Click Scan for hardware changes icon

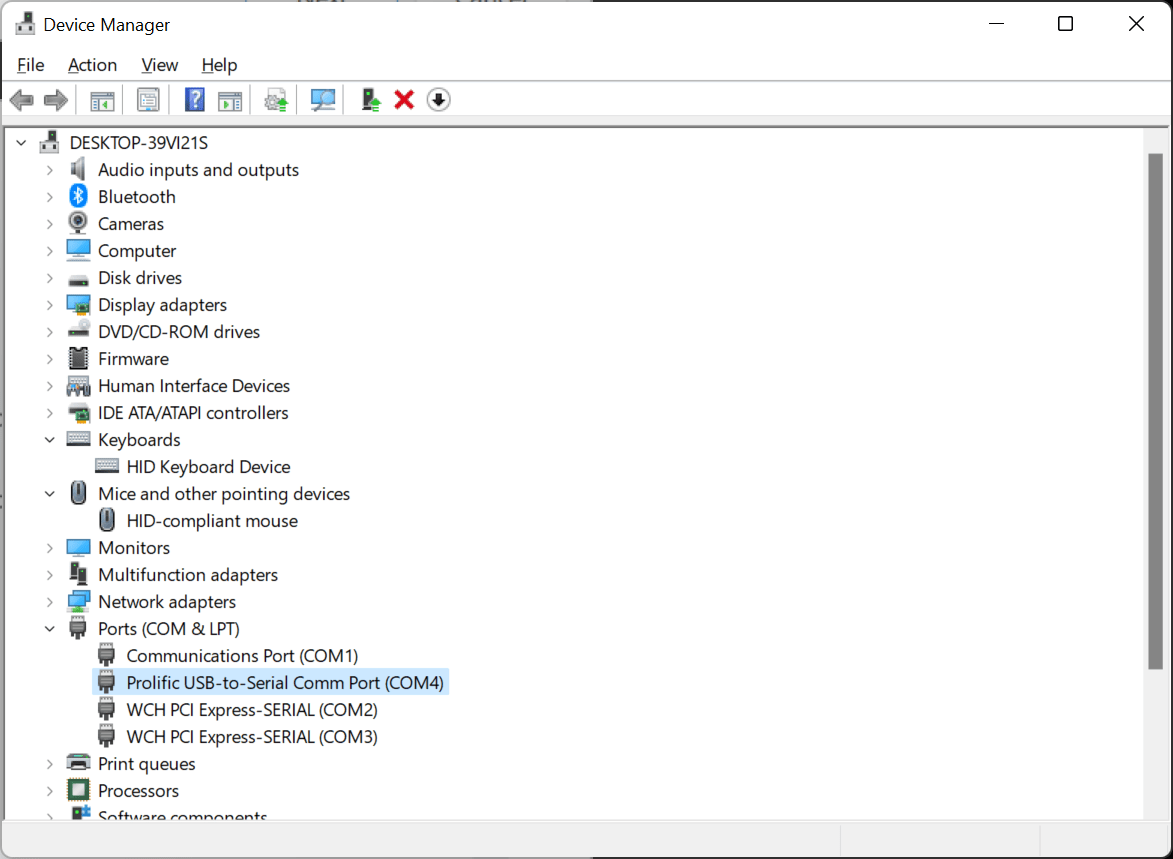tap(321, 99)
